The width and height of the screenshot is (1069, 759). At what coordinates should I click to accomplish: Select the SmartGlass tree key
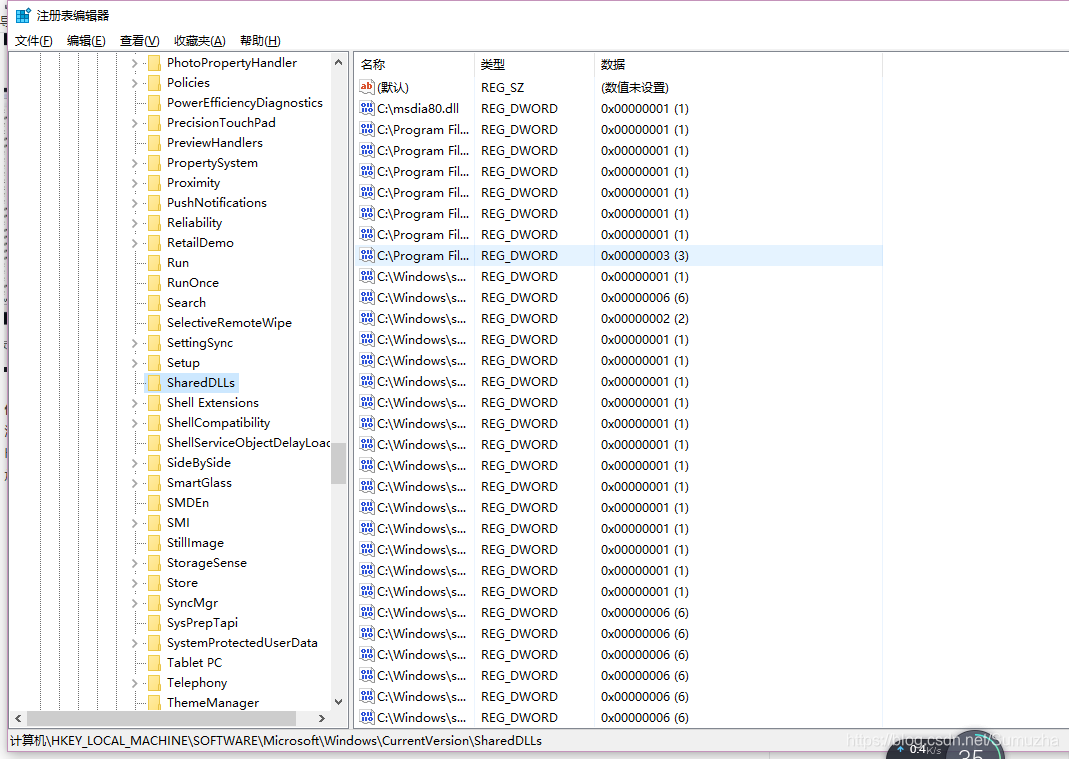click(x=199, y=483)
